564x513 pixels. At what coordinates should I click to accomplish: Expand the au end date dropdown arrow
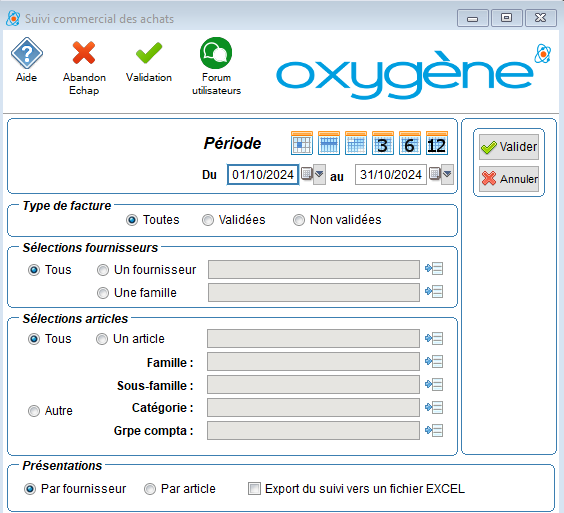pyautogui.click(x=447, y=174)
